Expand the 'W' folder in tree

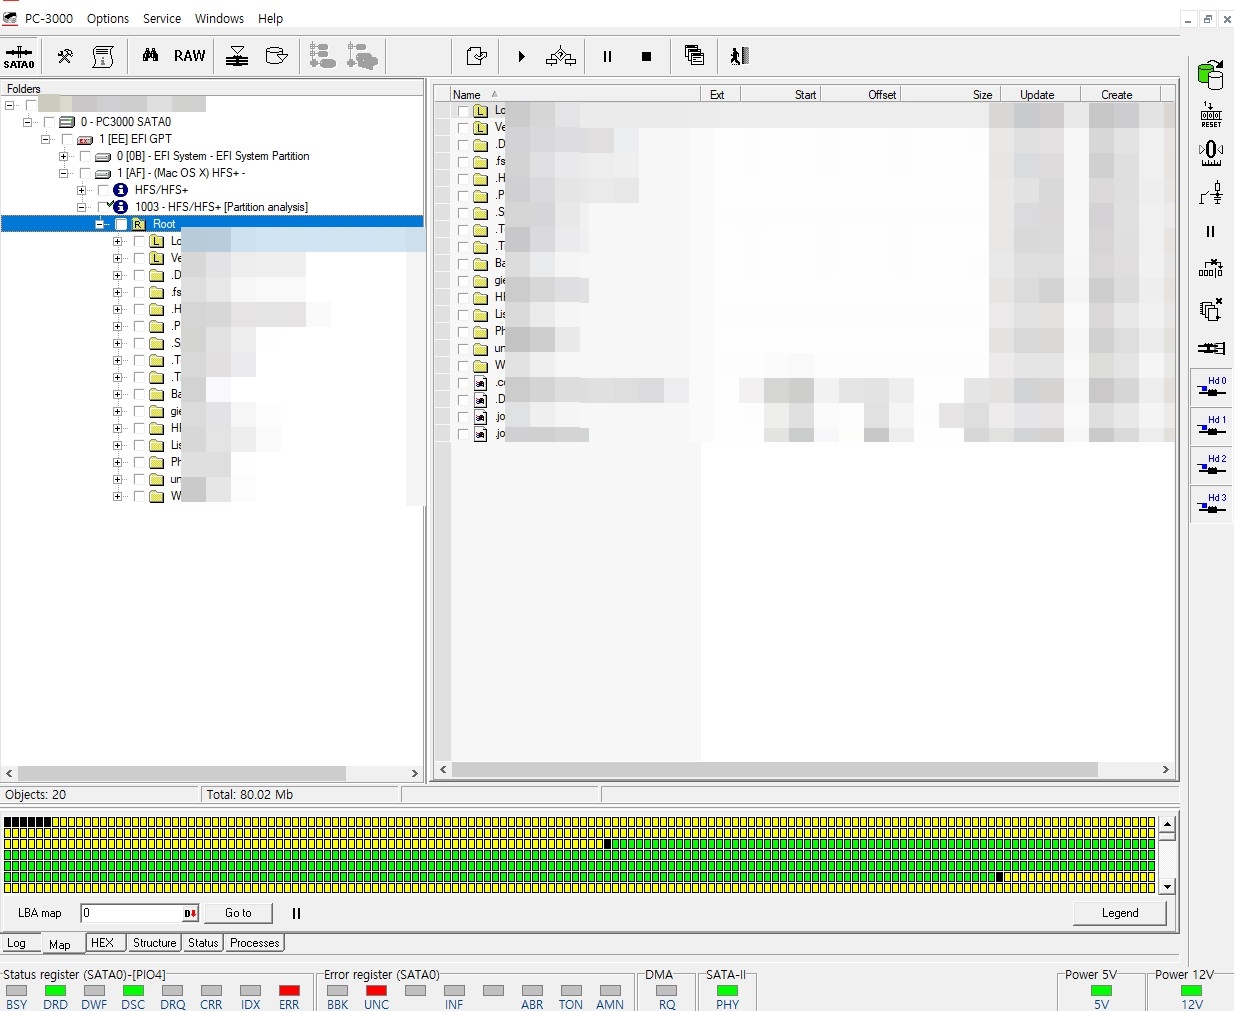coord(118,496)
